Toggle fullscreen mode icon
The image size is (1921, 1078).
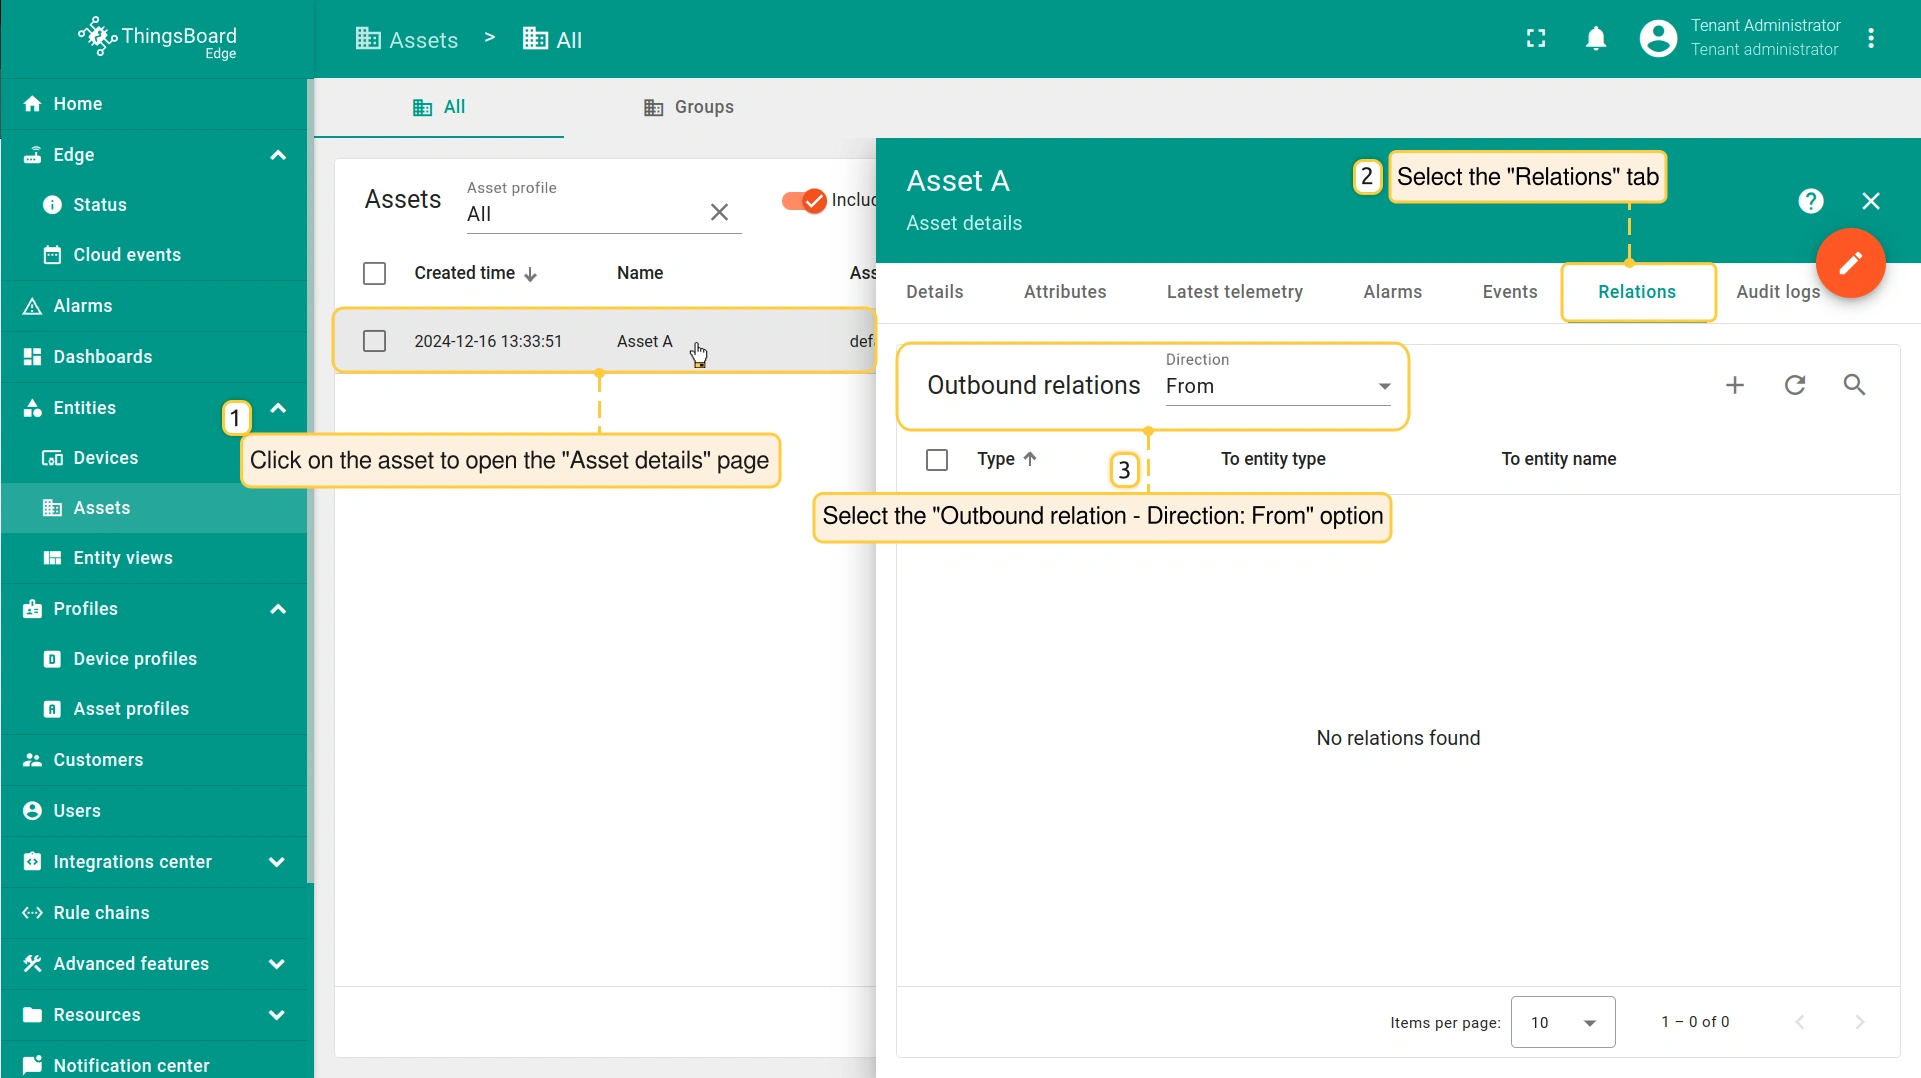(x=1536, y=39)
